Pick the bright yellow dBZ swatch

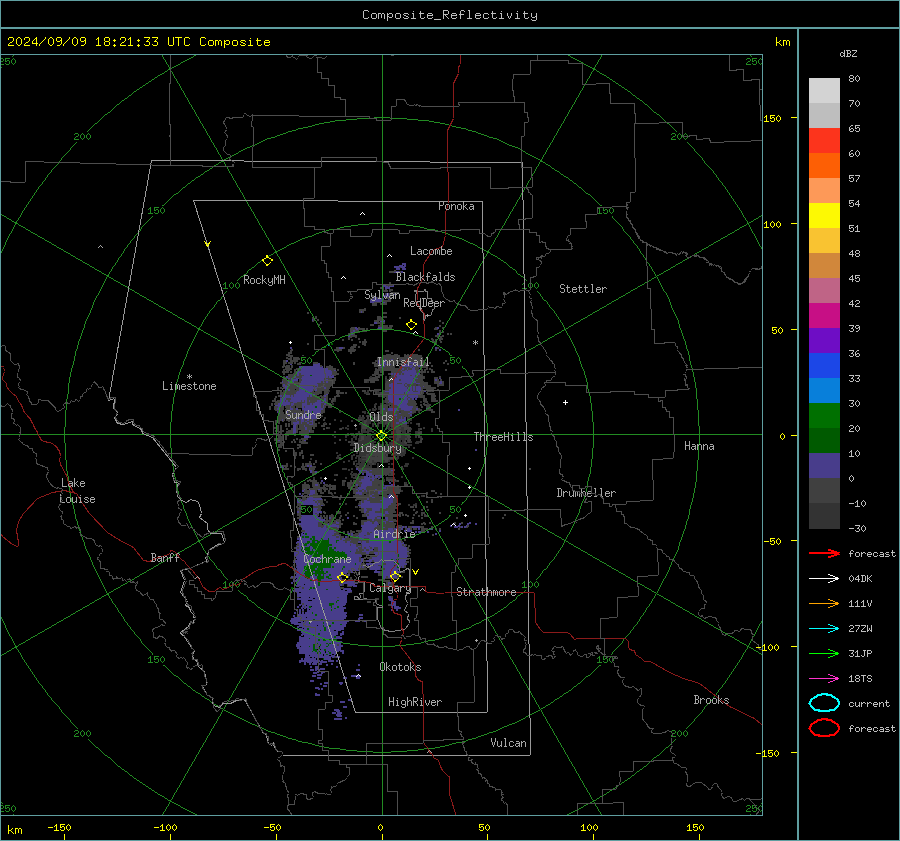point(824,216)
